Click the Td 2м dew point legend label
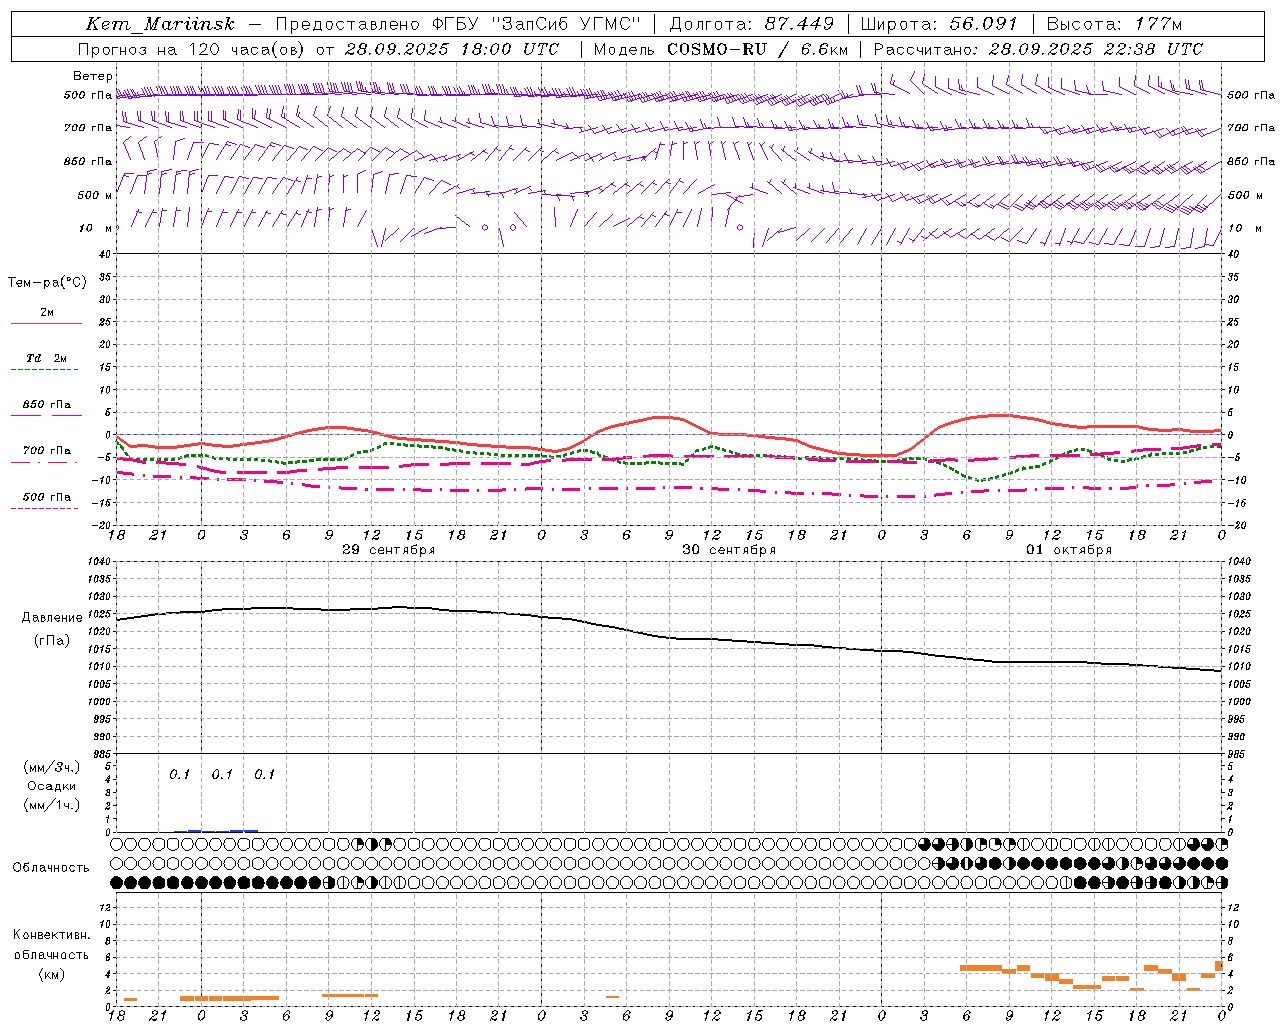 (47, 358)
